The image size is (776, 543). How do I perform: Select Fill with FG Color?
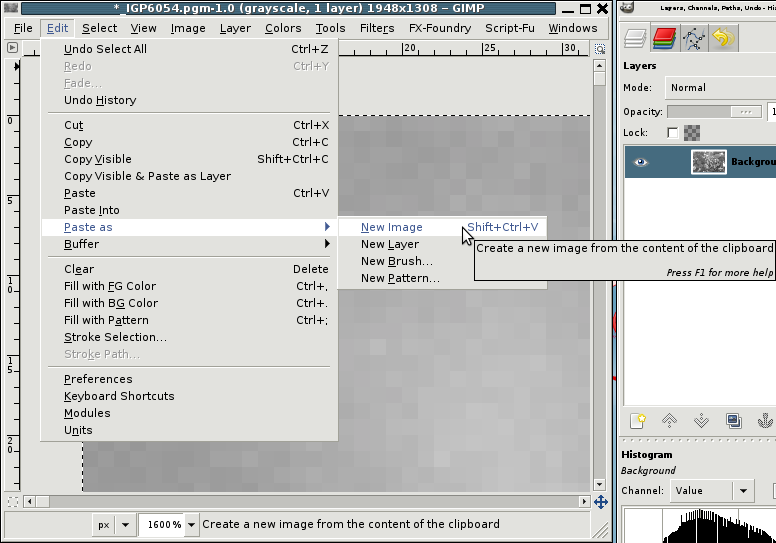[190, 286]
